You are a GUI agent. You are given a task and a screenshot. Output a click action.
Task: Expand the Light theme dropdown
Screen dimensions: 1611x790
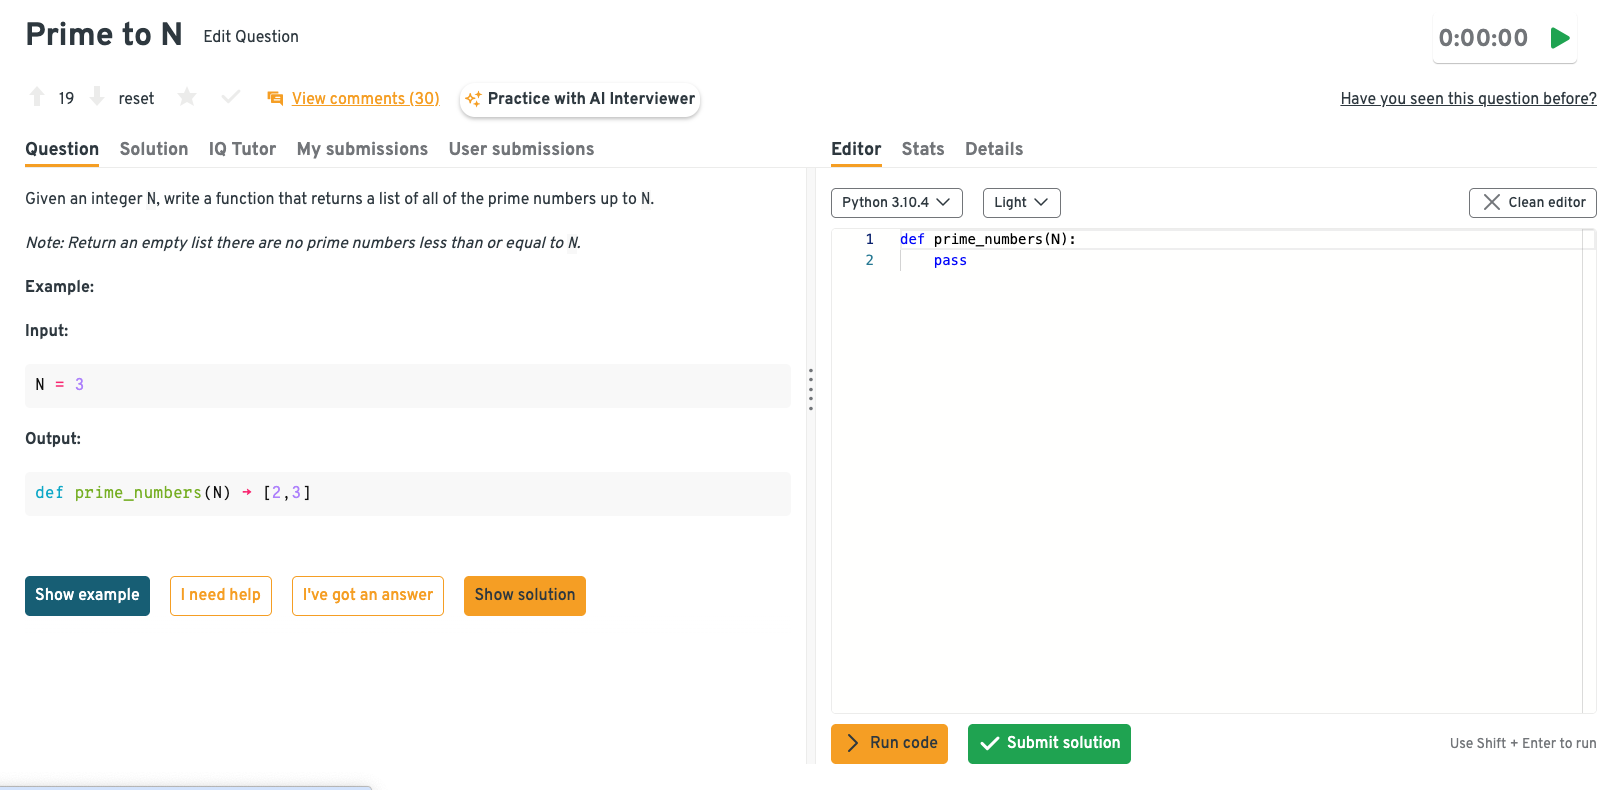(1021, 202)
